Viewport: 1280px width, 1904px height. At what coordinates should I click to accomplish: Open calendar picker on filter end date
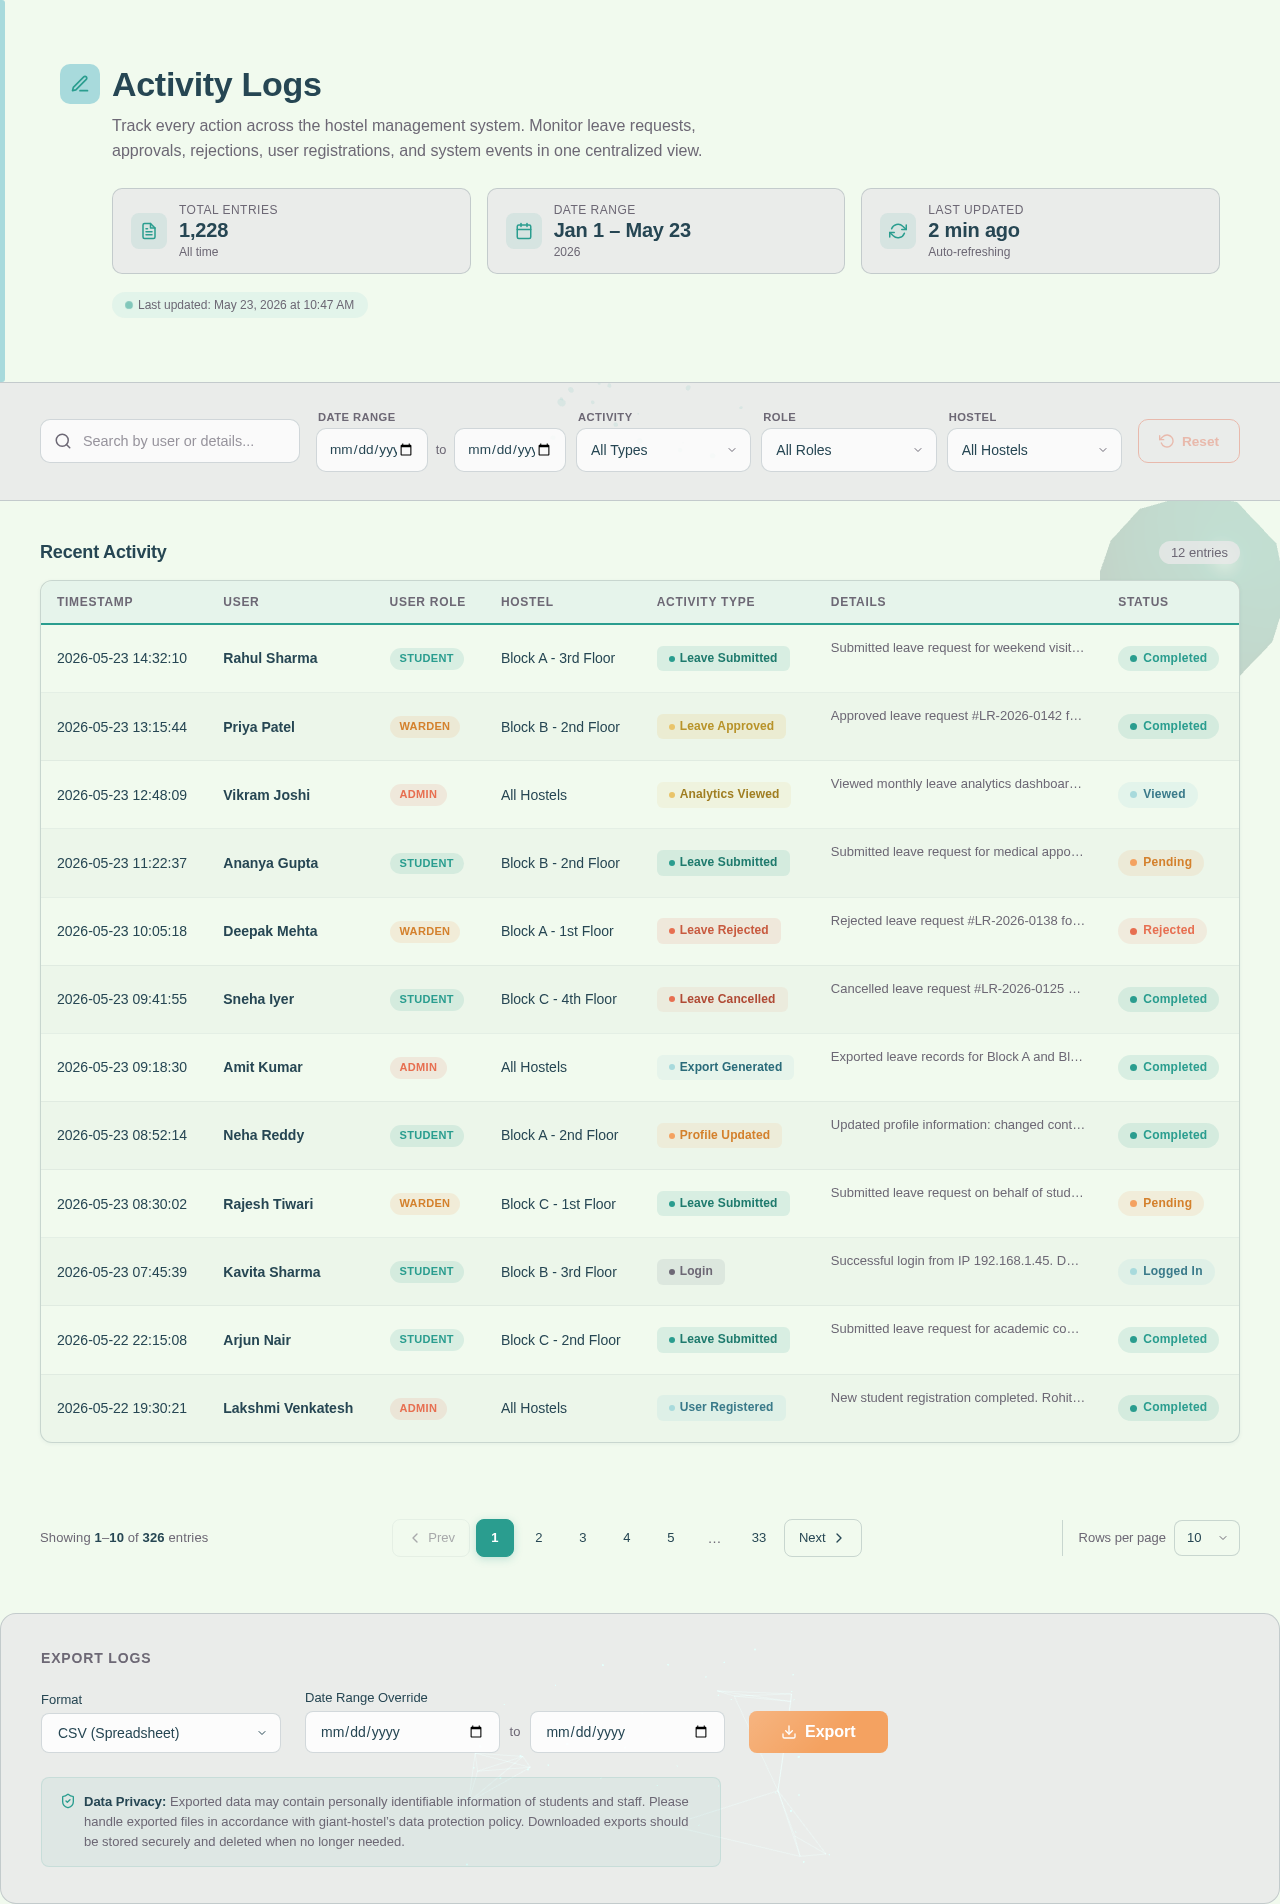click(544, 450)
